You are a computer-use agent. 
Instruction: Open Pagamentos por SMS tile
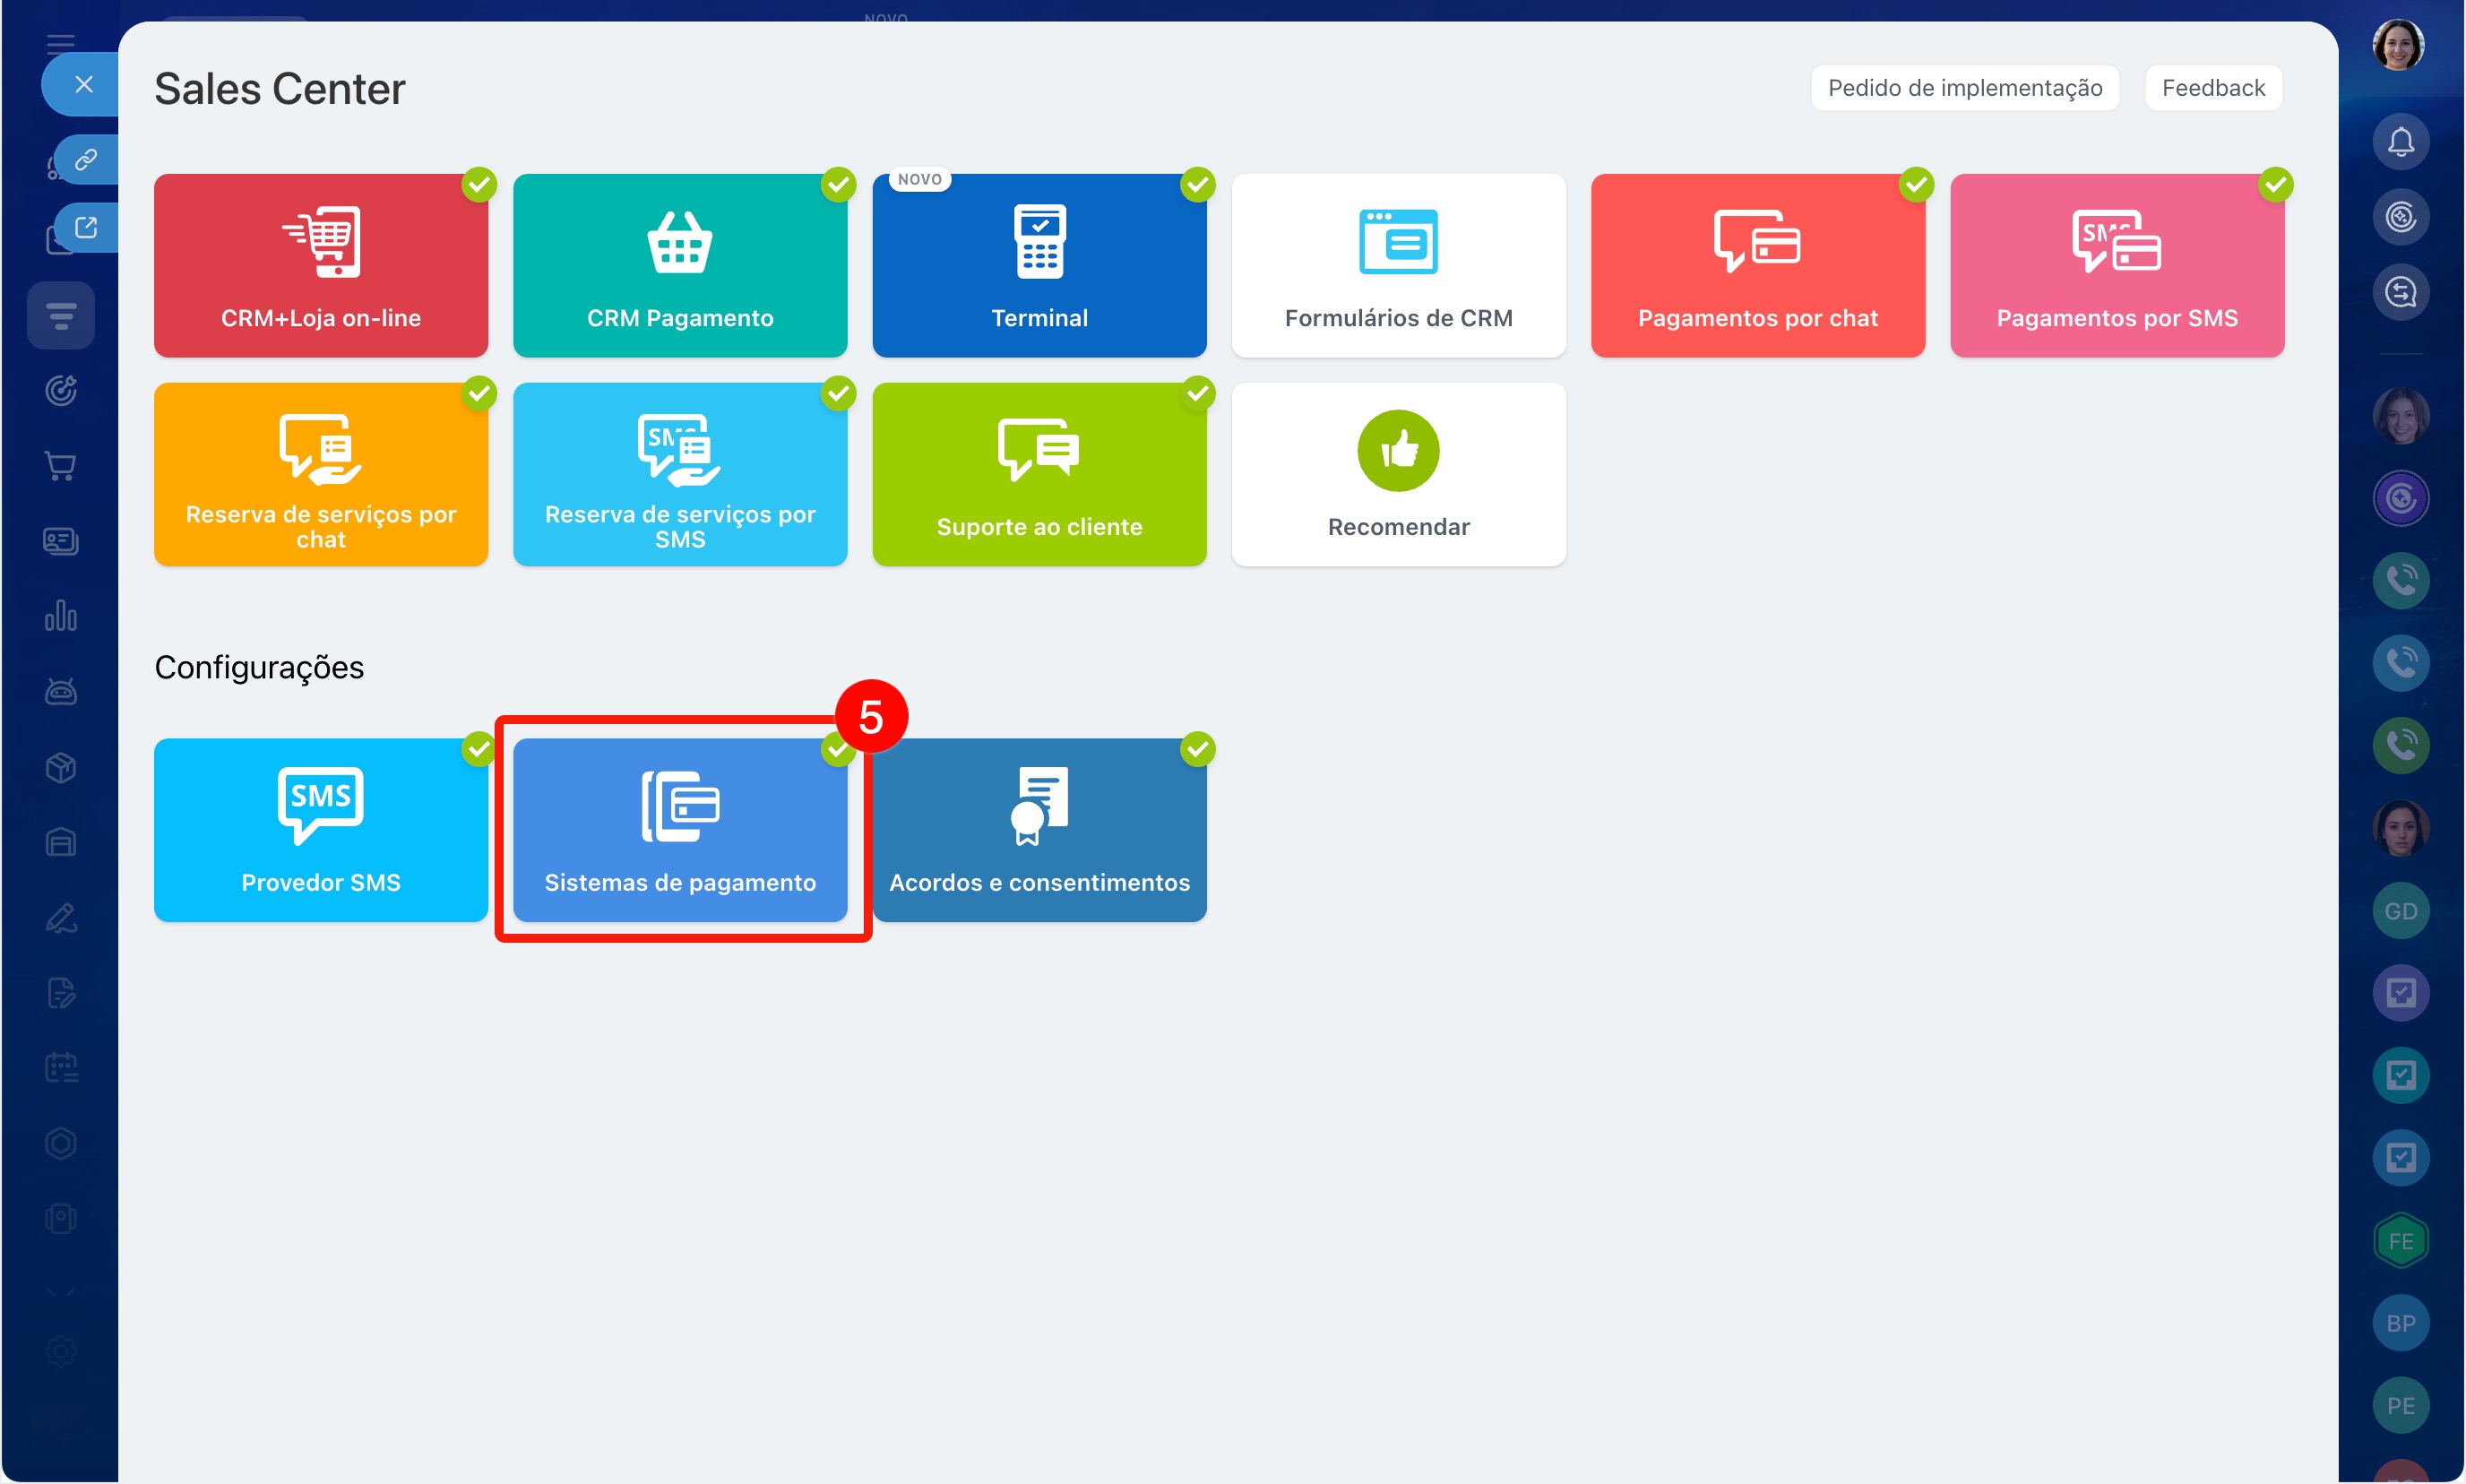2116,265
